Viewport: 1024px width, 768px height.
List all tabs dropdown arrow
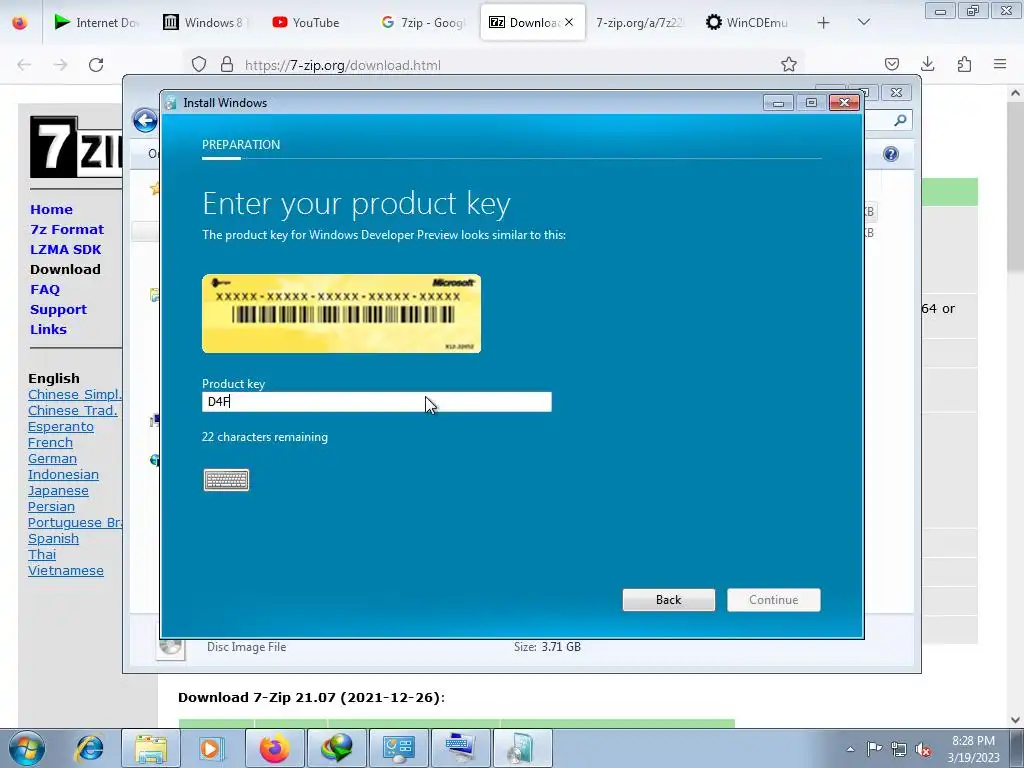pyautogui.click(x=863, y=22)
